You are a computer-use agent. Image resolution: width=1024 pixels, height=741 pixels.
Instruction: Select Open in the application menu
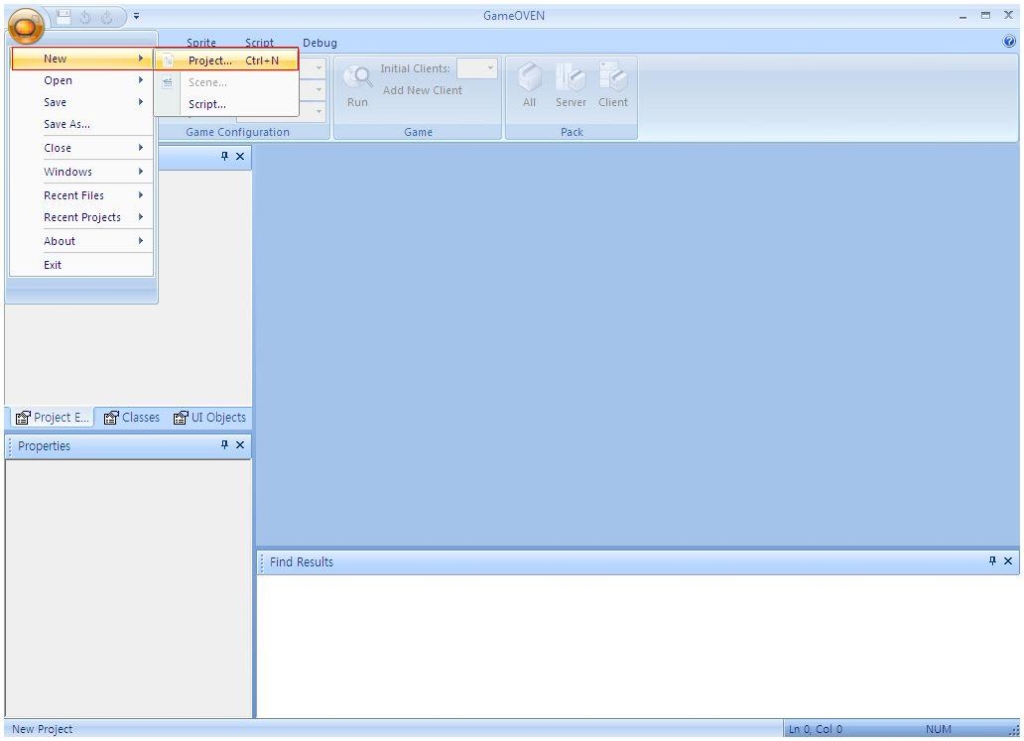(82, 80)
